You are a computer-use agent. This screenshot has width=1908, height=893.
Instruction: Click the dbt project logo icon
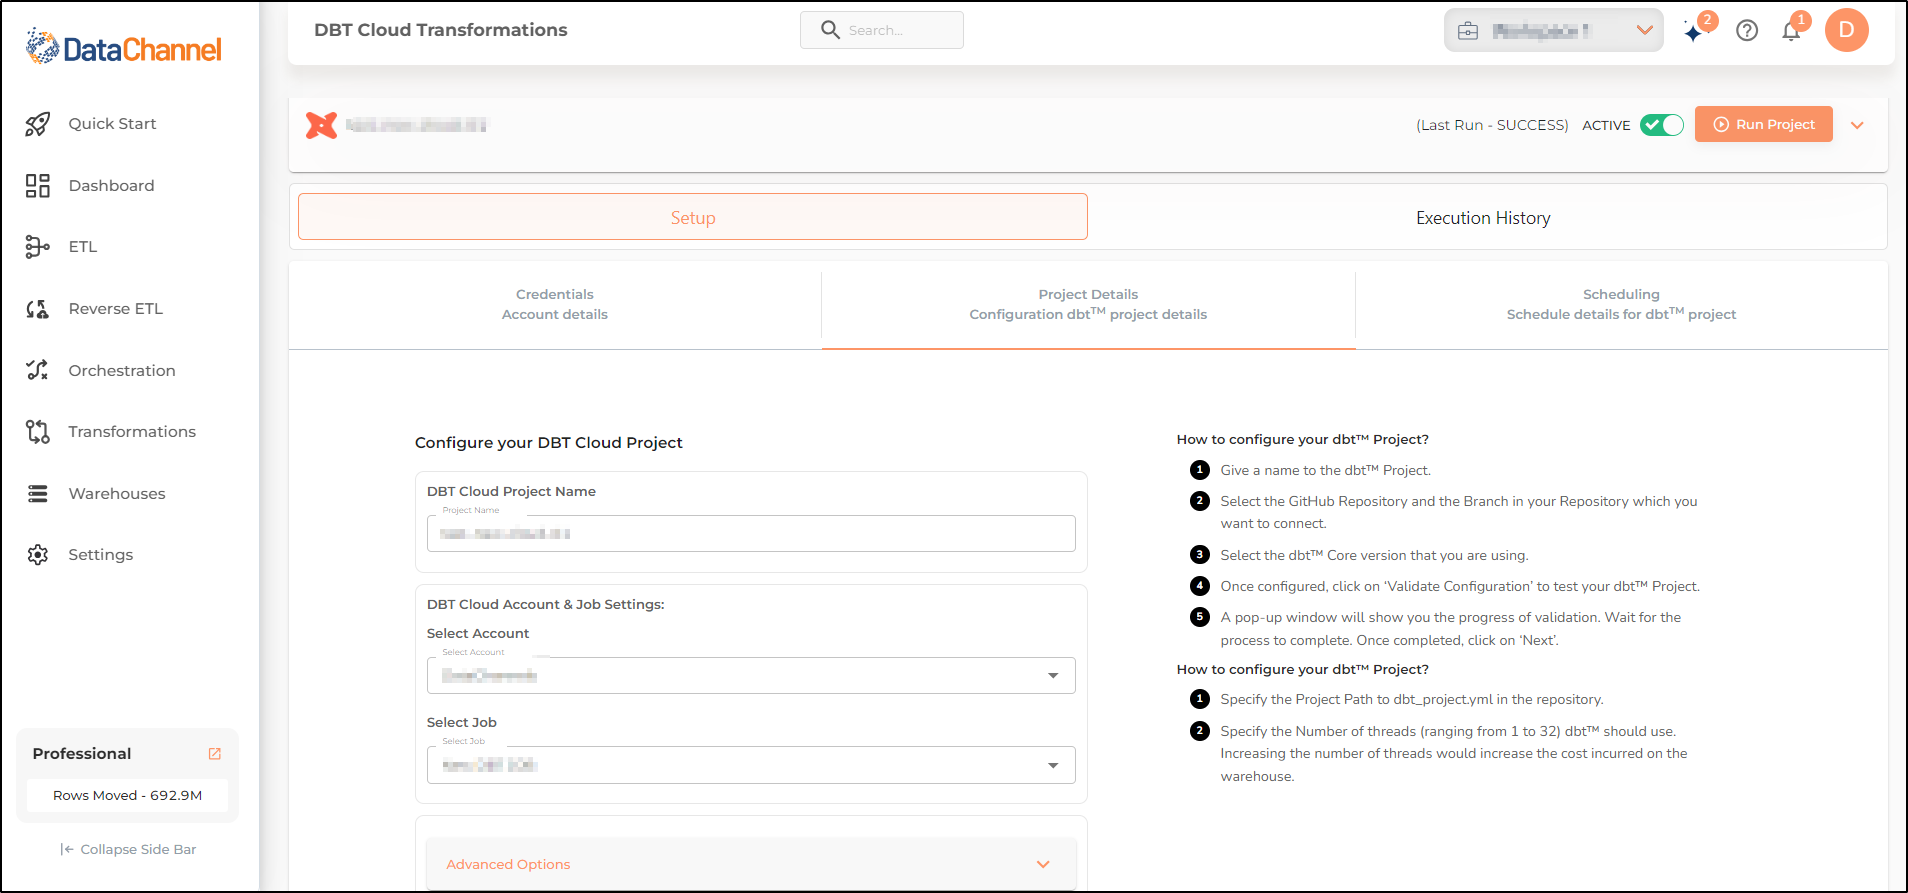click(x=321, y=125)
